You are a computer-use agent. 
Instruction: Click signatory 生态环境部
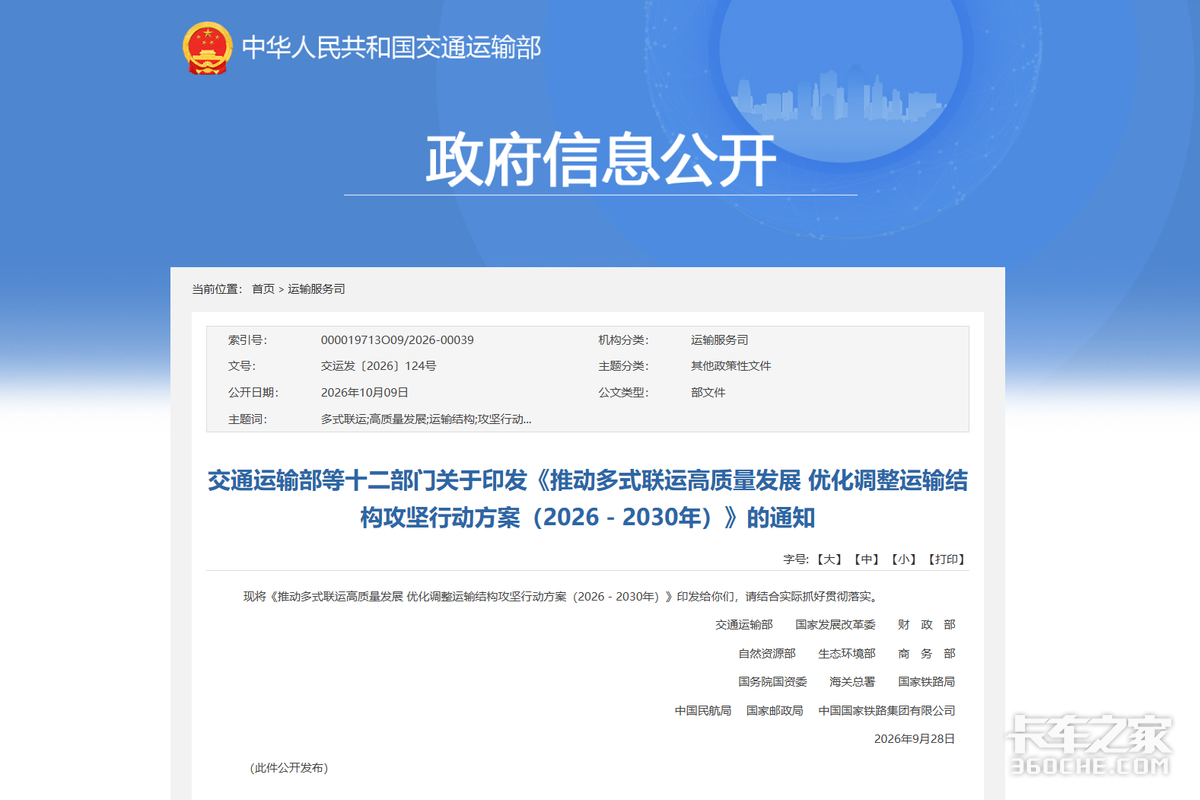pyautogui.click(x=847, y=654)
